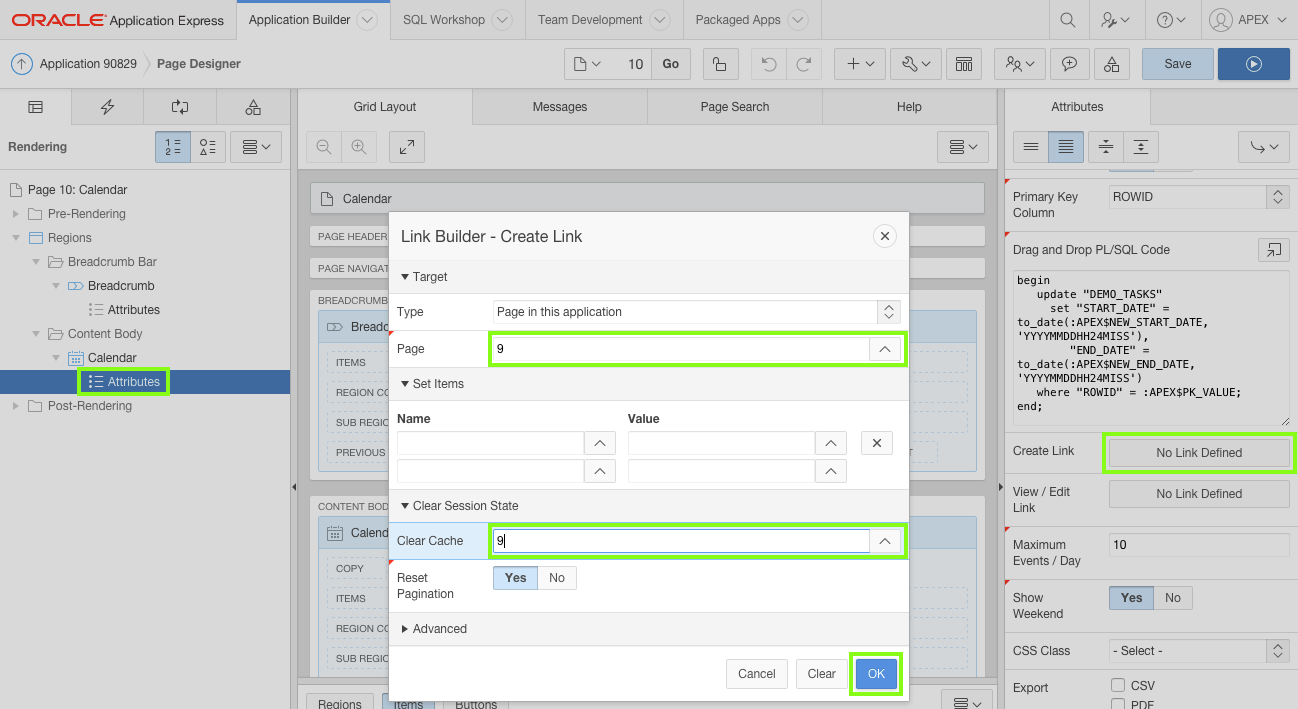Set Reset Pagination to No
1298x709 pixels.
point(556,578)
